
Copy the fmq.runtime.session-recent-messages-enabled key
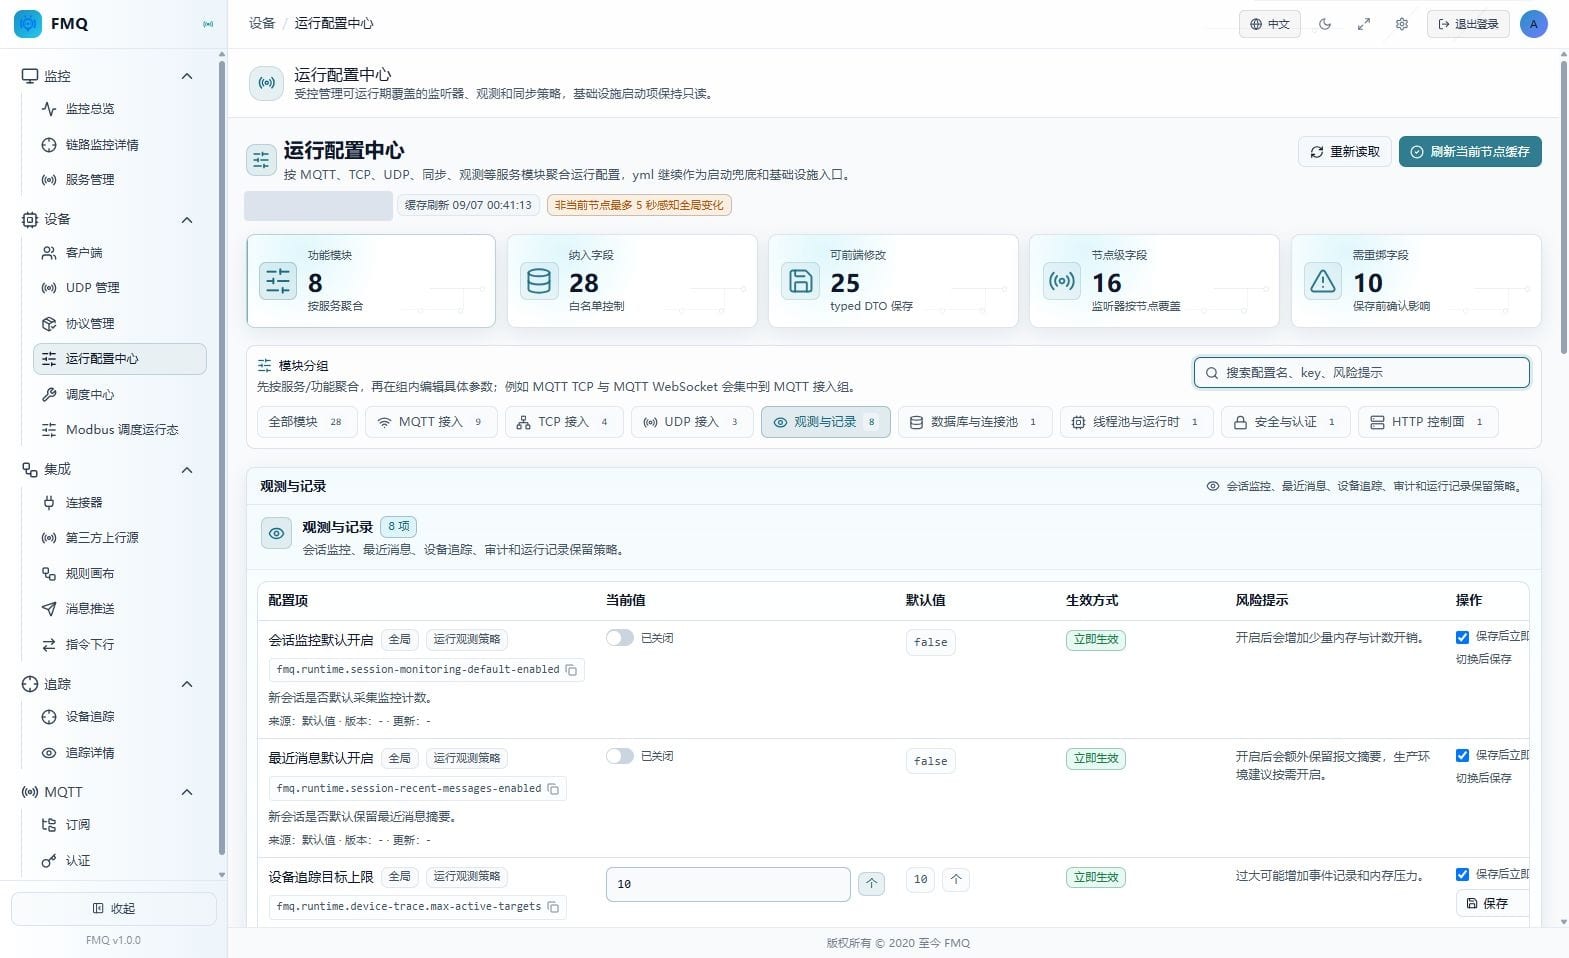point(553,789)
